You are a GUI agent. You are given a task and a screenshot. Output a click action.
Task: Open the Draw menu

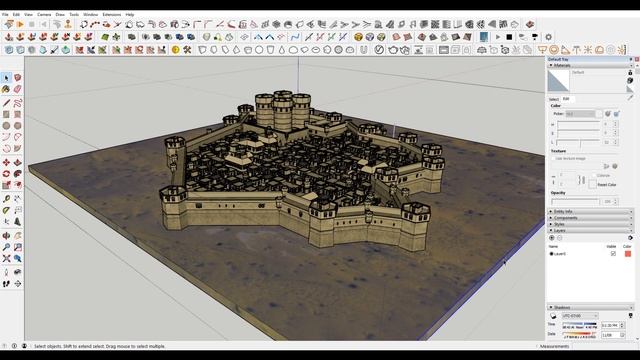pyautogui.click(x=60, y=14)
